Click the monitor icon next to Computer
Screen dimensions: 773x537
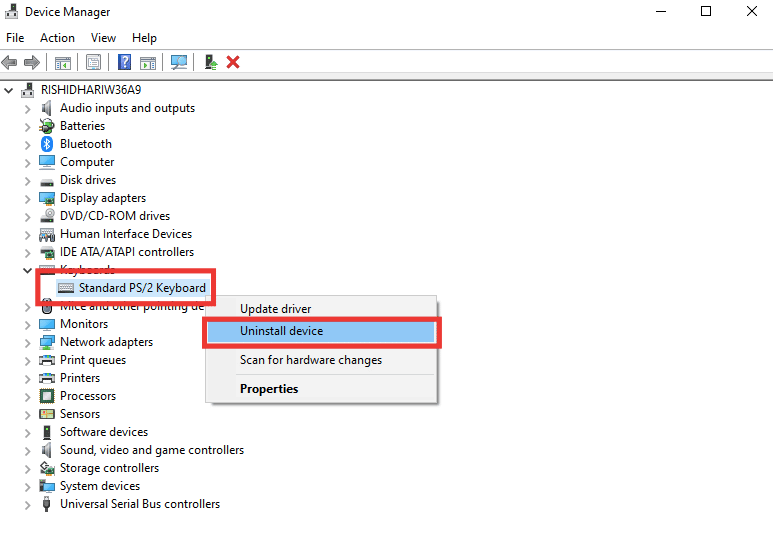[47, 162]
